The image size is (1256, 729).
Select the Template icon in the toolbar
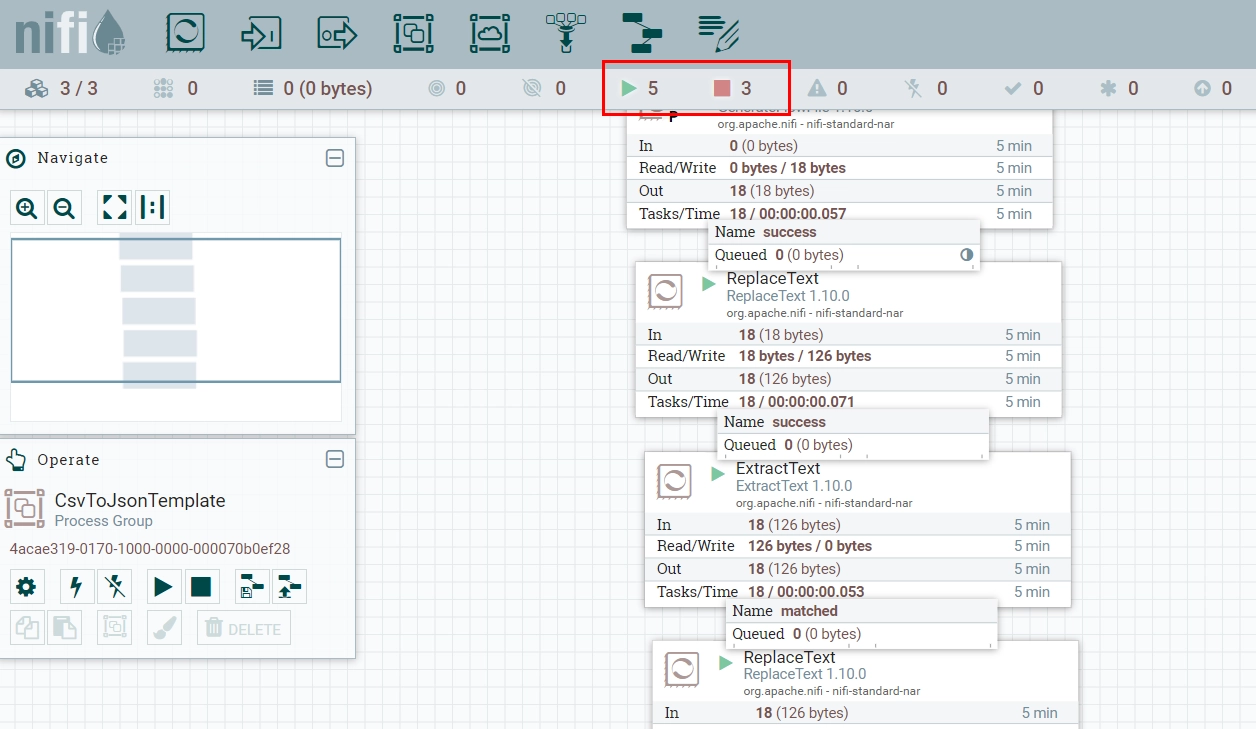click(x=642, y=33)
